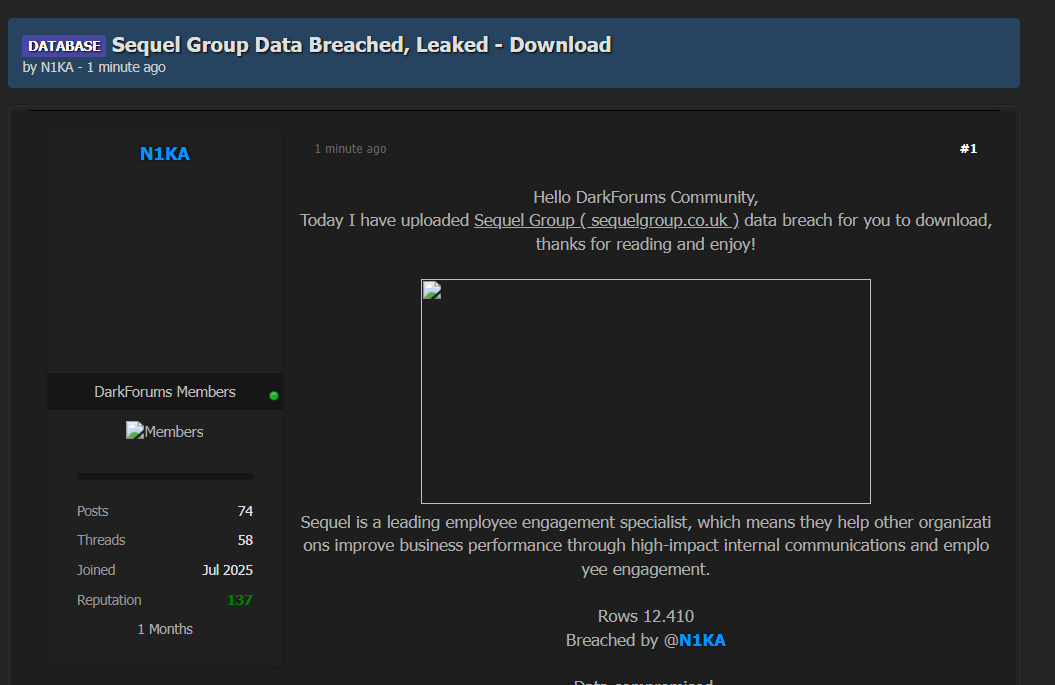Open the green Reputation score 137

coord(240,600)
